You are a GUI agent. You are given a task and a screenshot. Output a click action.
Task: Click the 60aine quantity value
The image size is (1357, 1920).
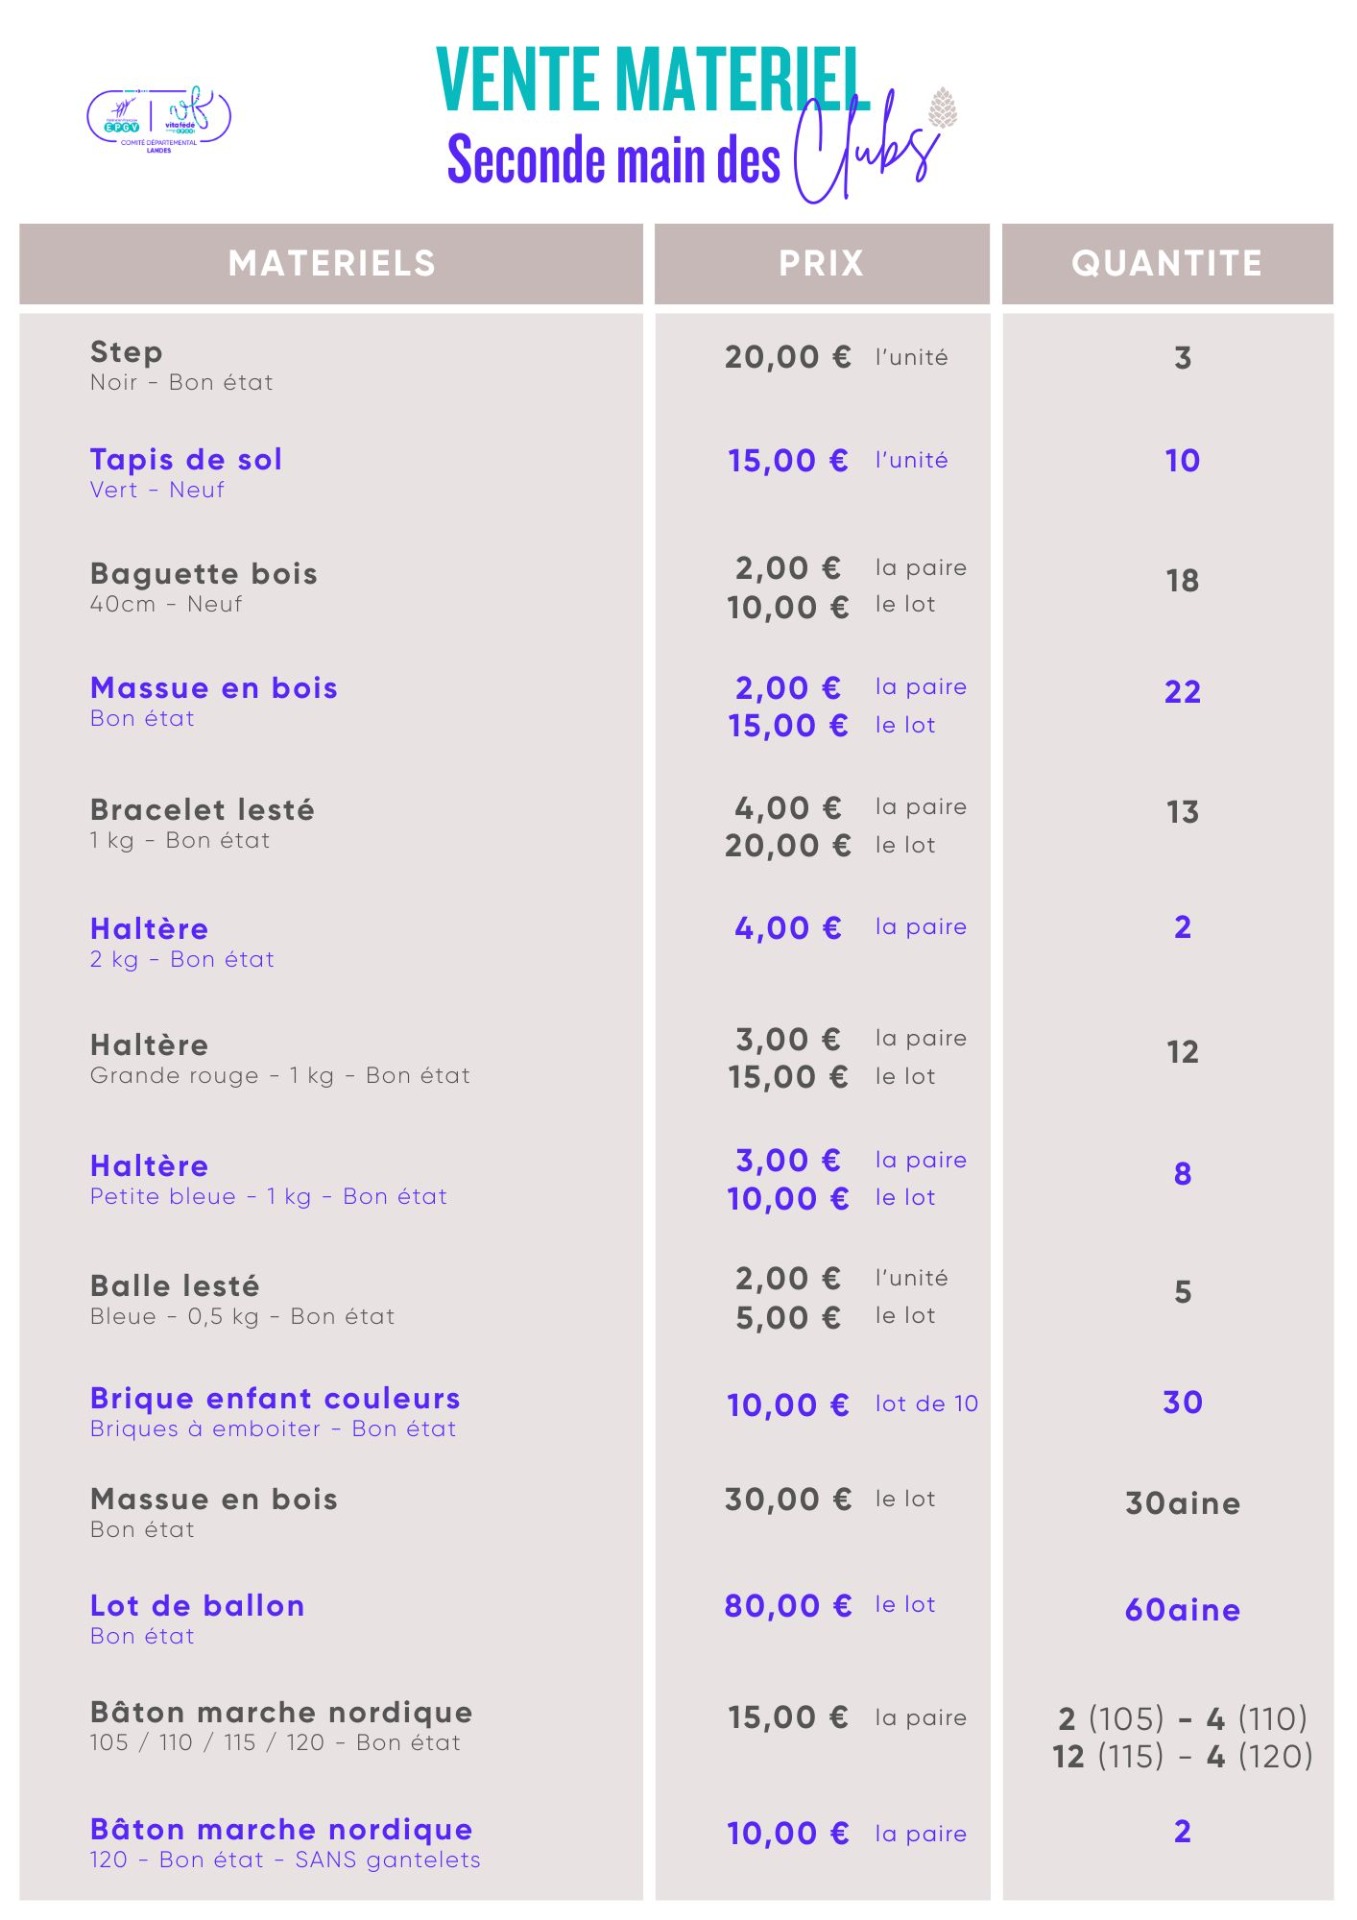(x=1182, y=1610)
